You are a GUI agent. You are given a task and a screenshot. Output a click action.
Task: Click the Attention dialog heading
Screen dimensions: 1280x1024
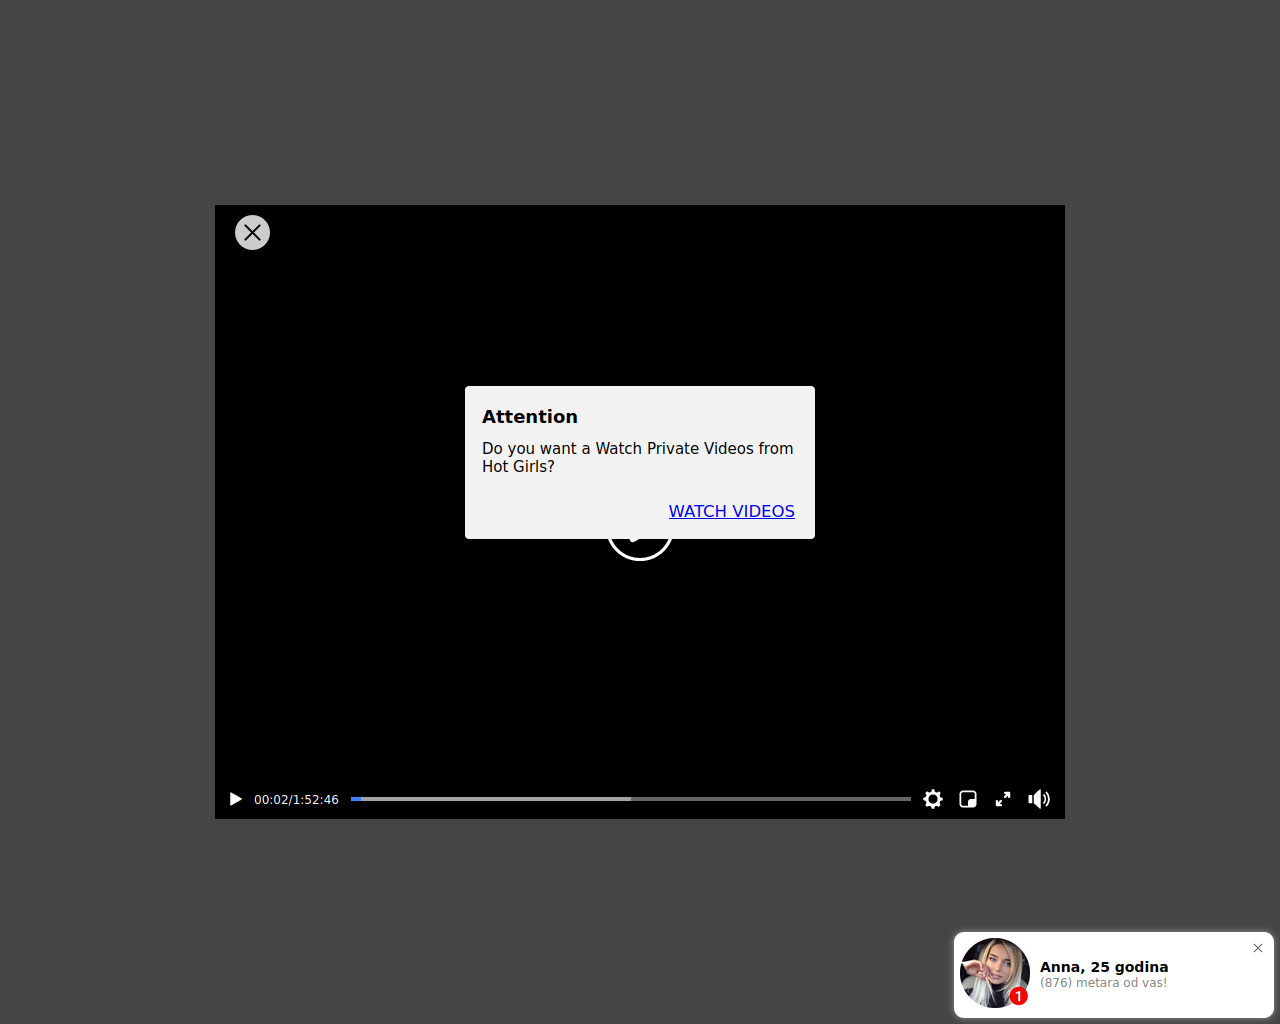point(530,417)
